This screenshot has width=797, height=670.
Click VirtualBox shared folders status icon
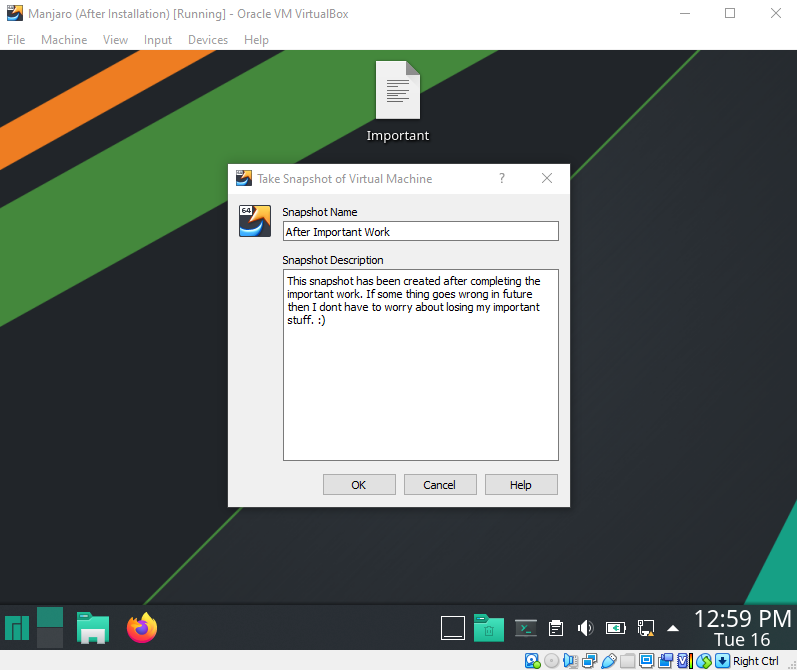pyautogui.click(x=628, y=661)
